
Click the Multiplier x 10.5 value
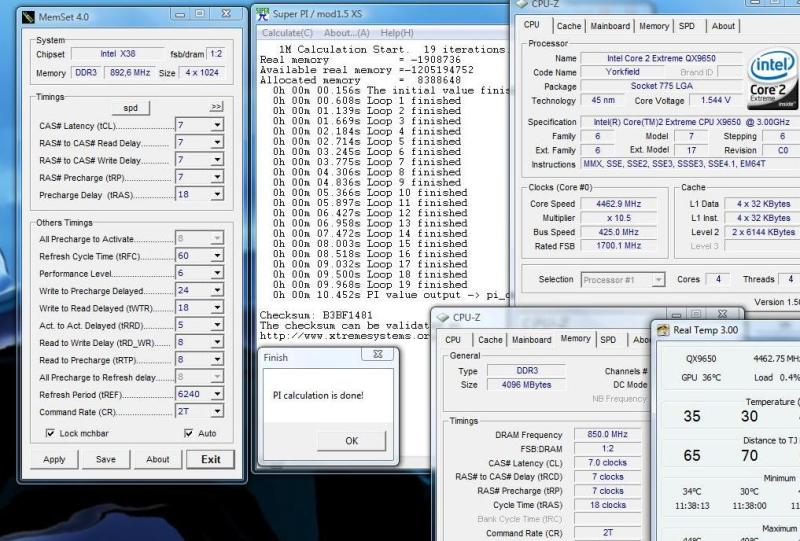(x=618, y=218)
